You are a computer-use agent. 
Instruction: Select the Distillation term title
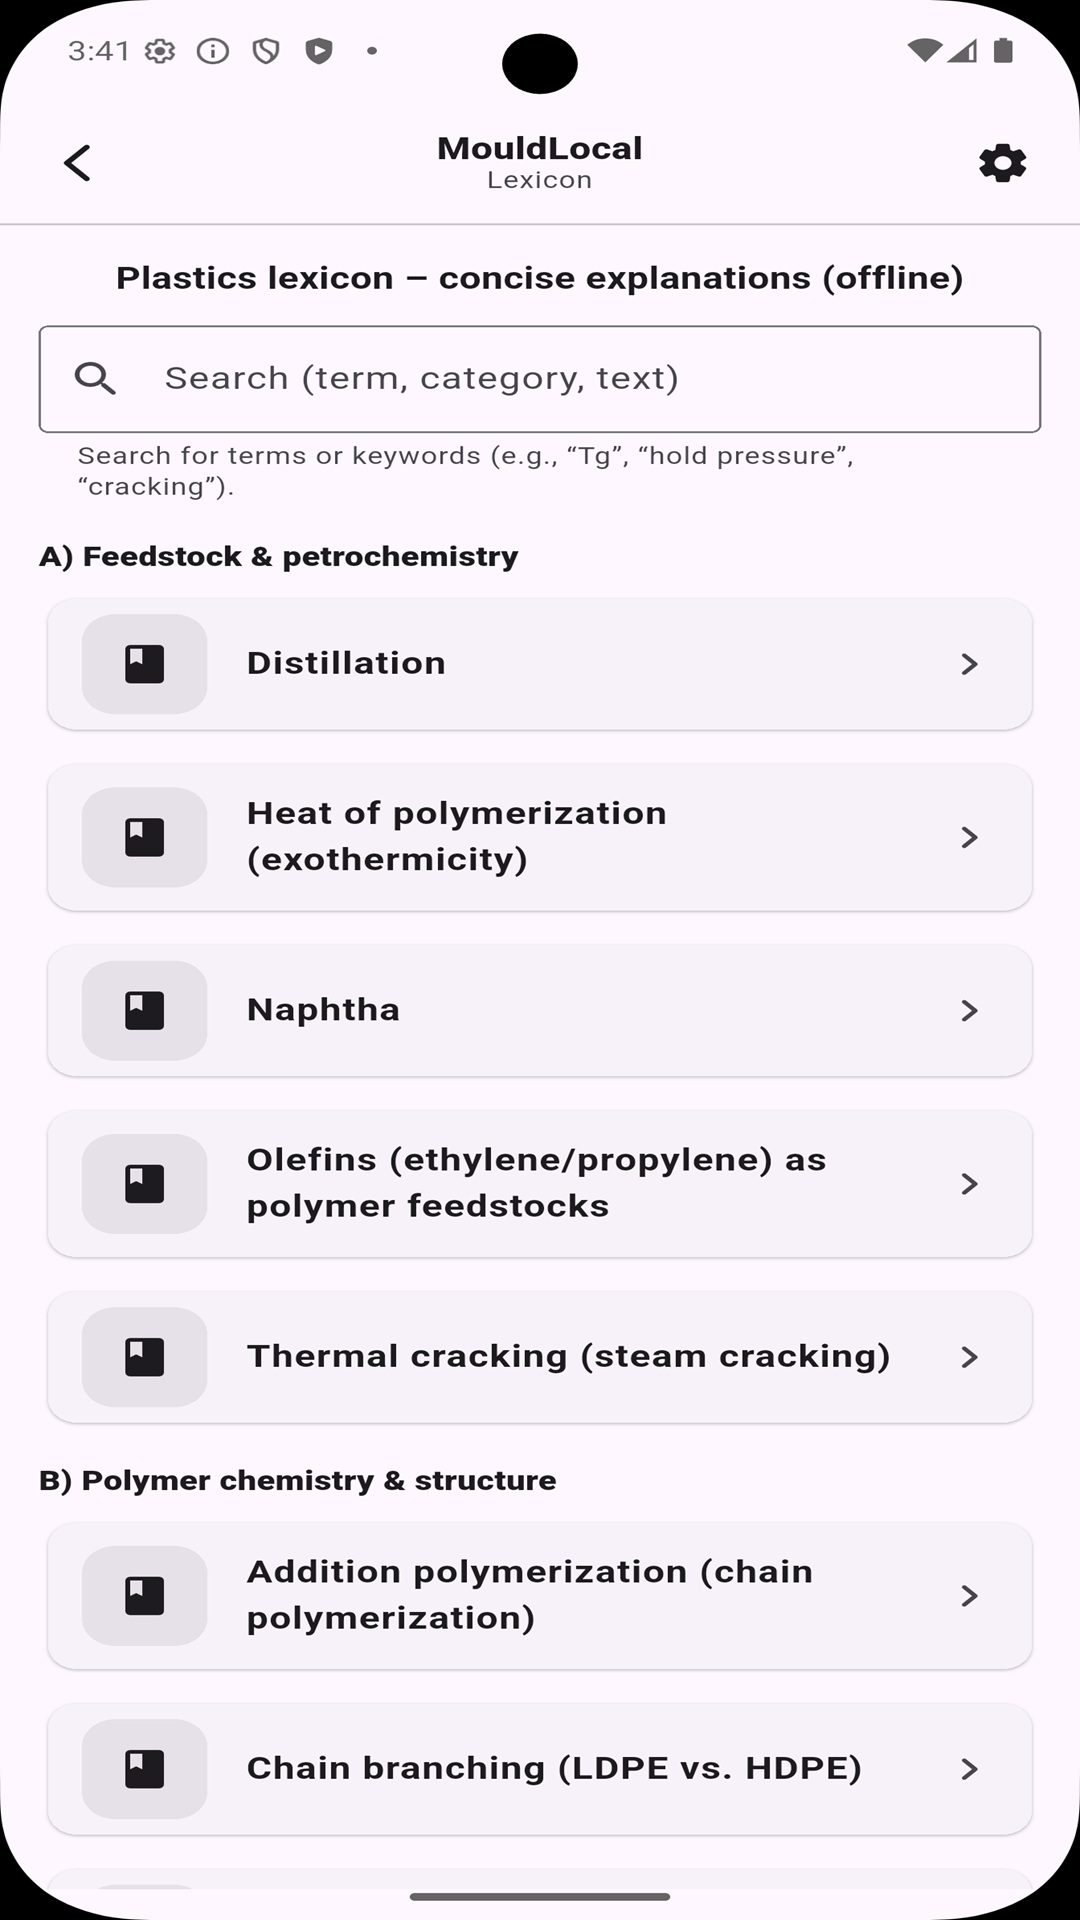346,663
